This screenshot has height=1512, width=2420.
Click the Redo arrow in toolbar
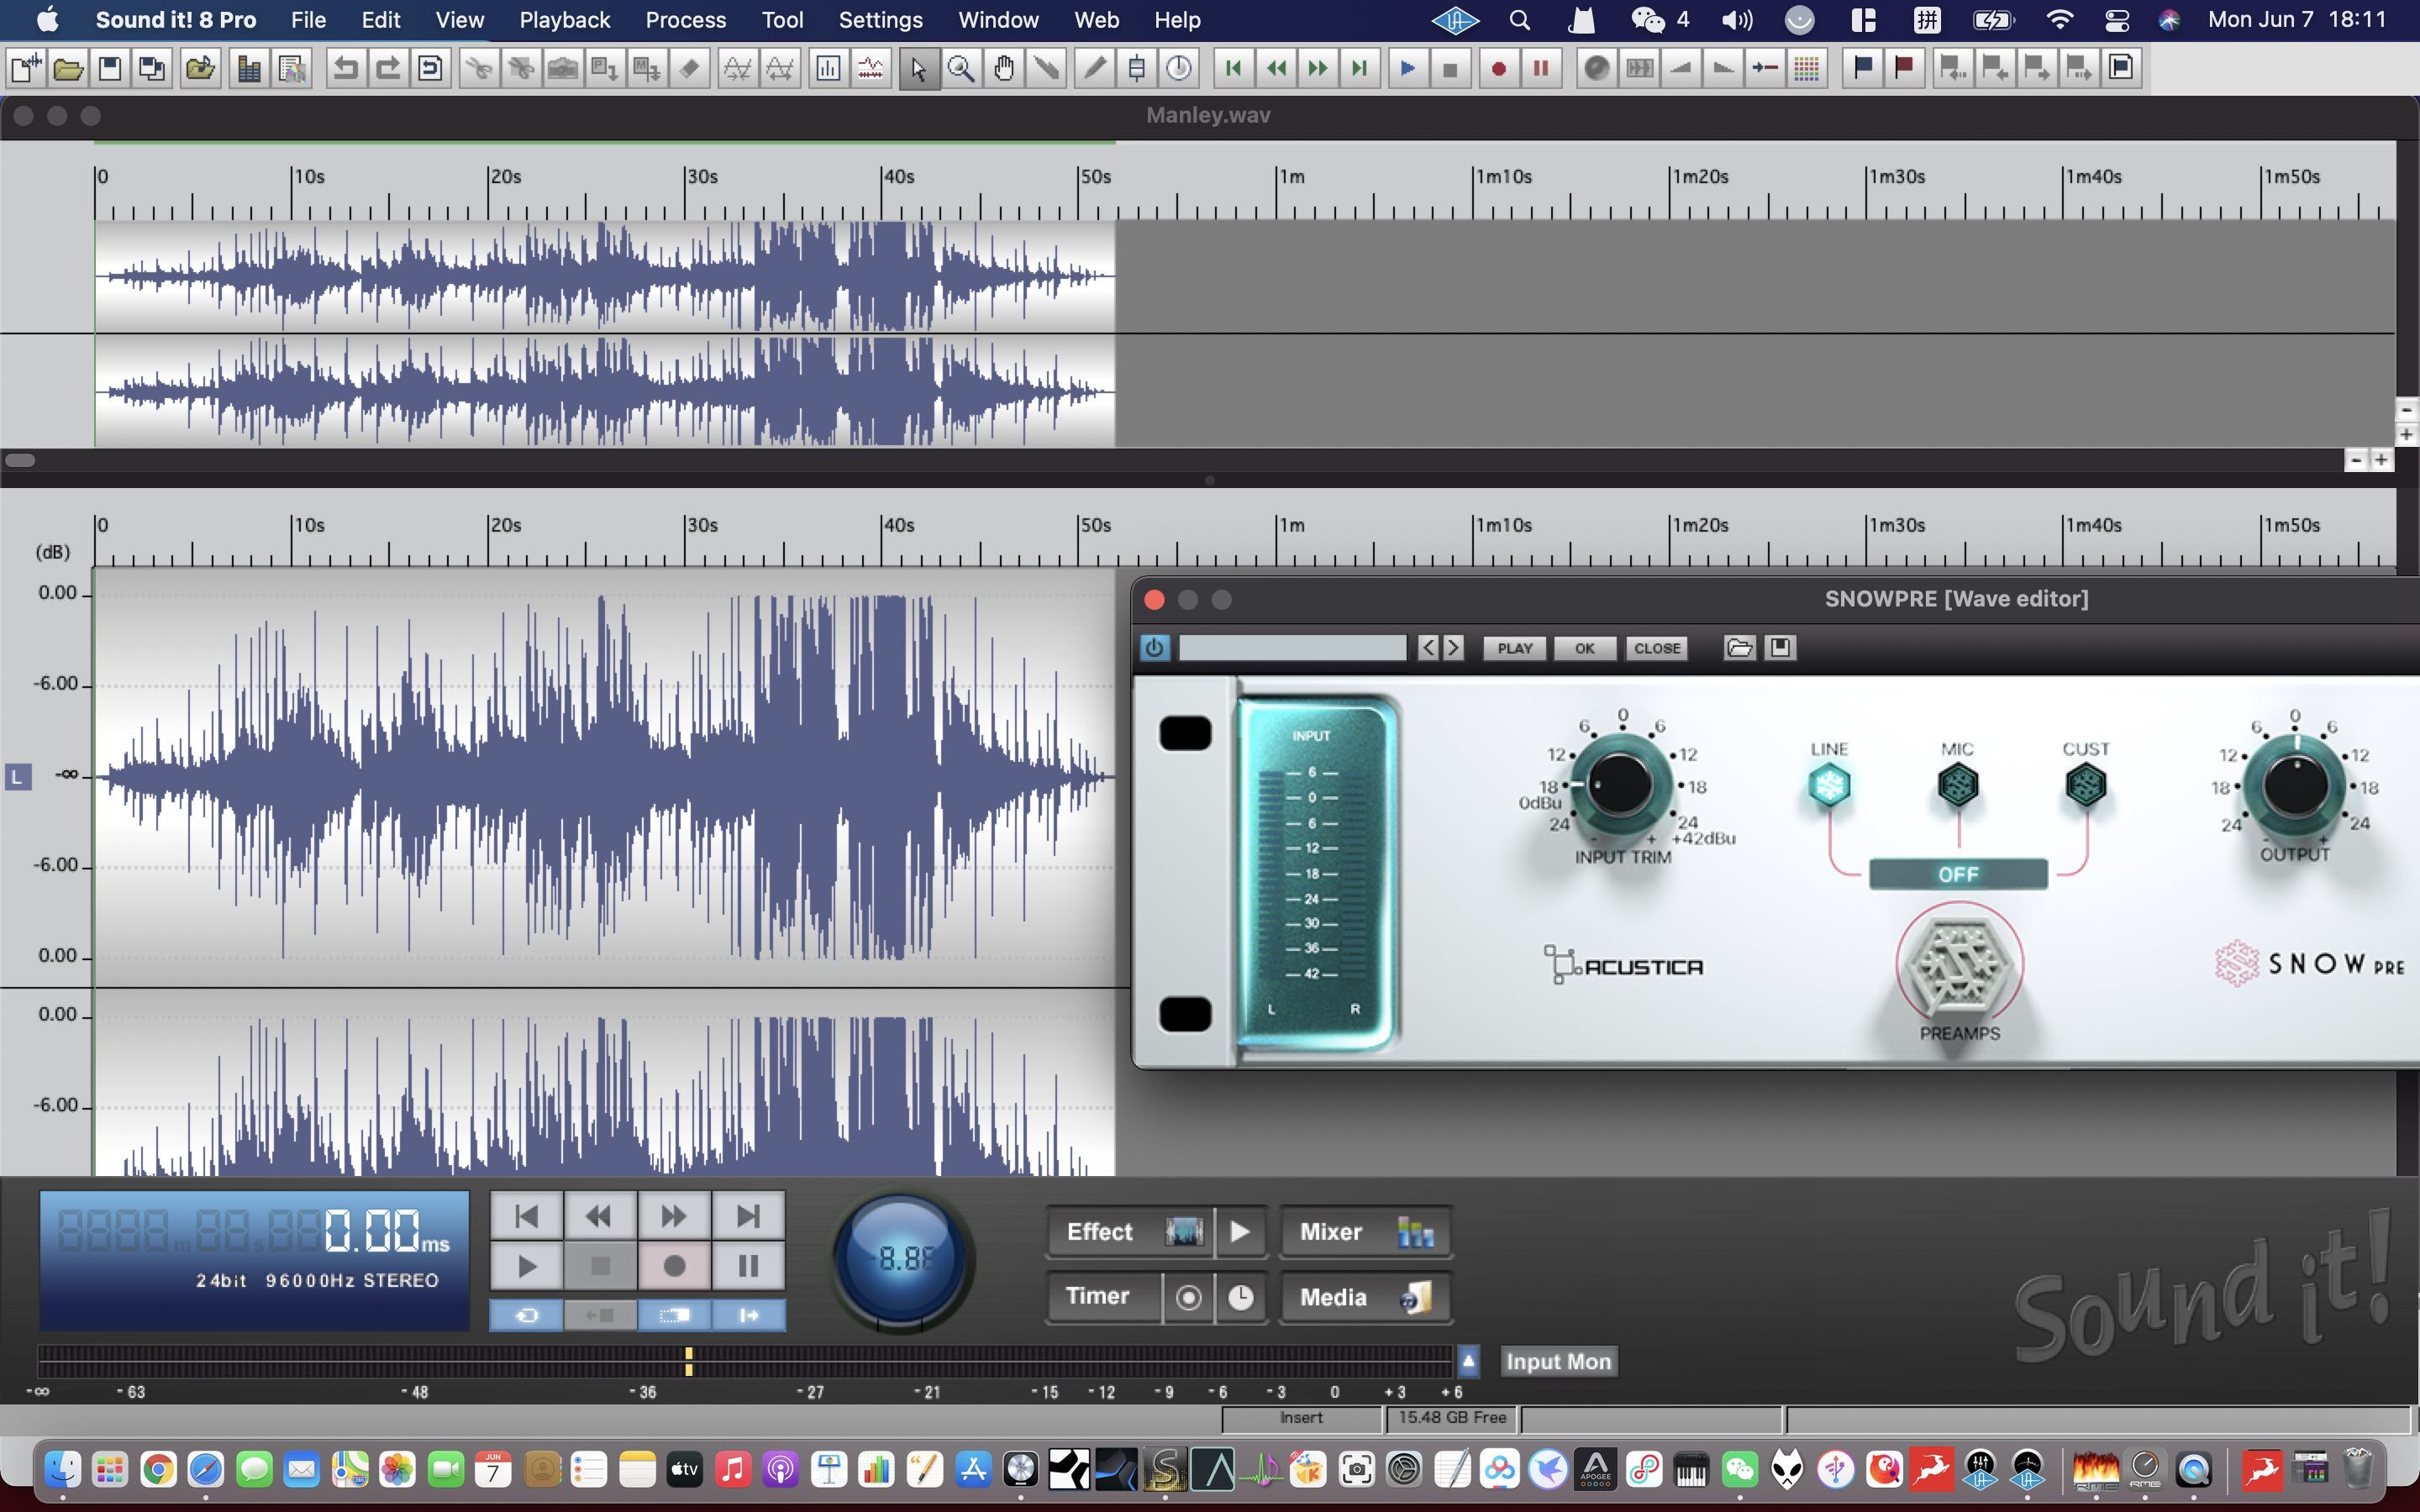387,68
